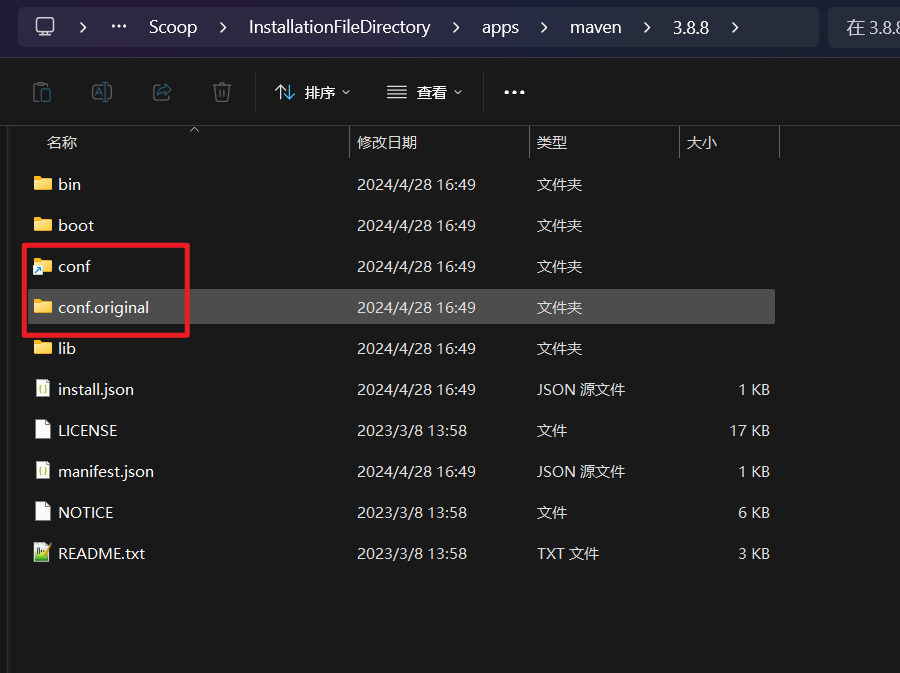The height and width of the screenshot is (673, 900).
Task: Click the LICENSE size 17 KB
Action: pos(749,430)
